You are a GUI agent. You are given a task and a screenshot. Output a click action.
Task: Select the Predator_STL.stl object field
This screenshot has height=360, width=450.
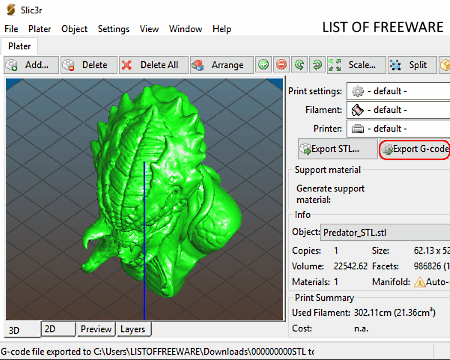pos(385,232)
